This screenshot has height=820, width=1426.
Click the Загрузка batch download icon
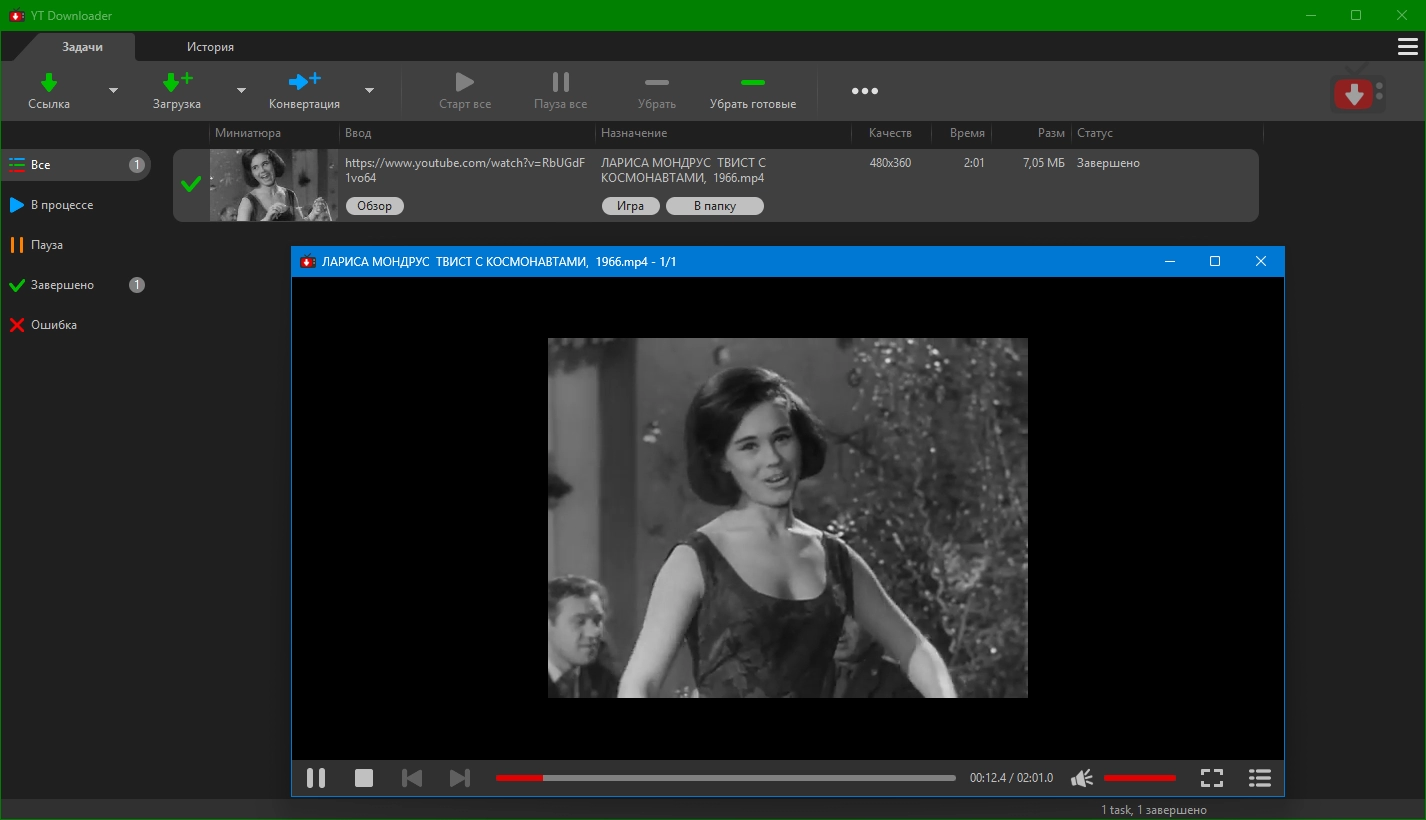177,82
